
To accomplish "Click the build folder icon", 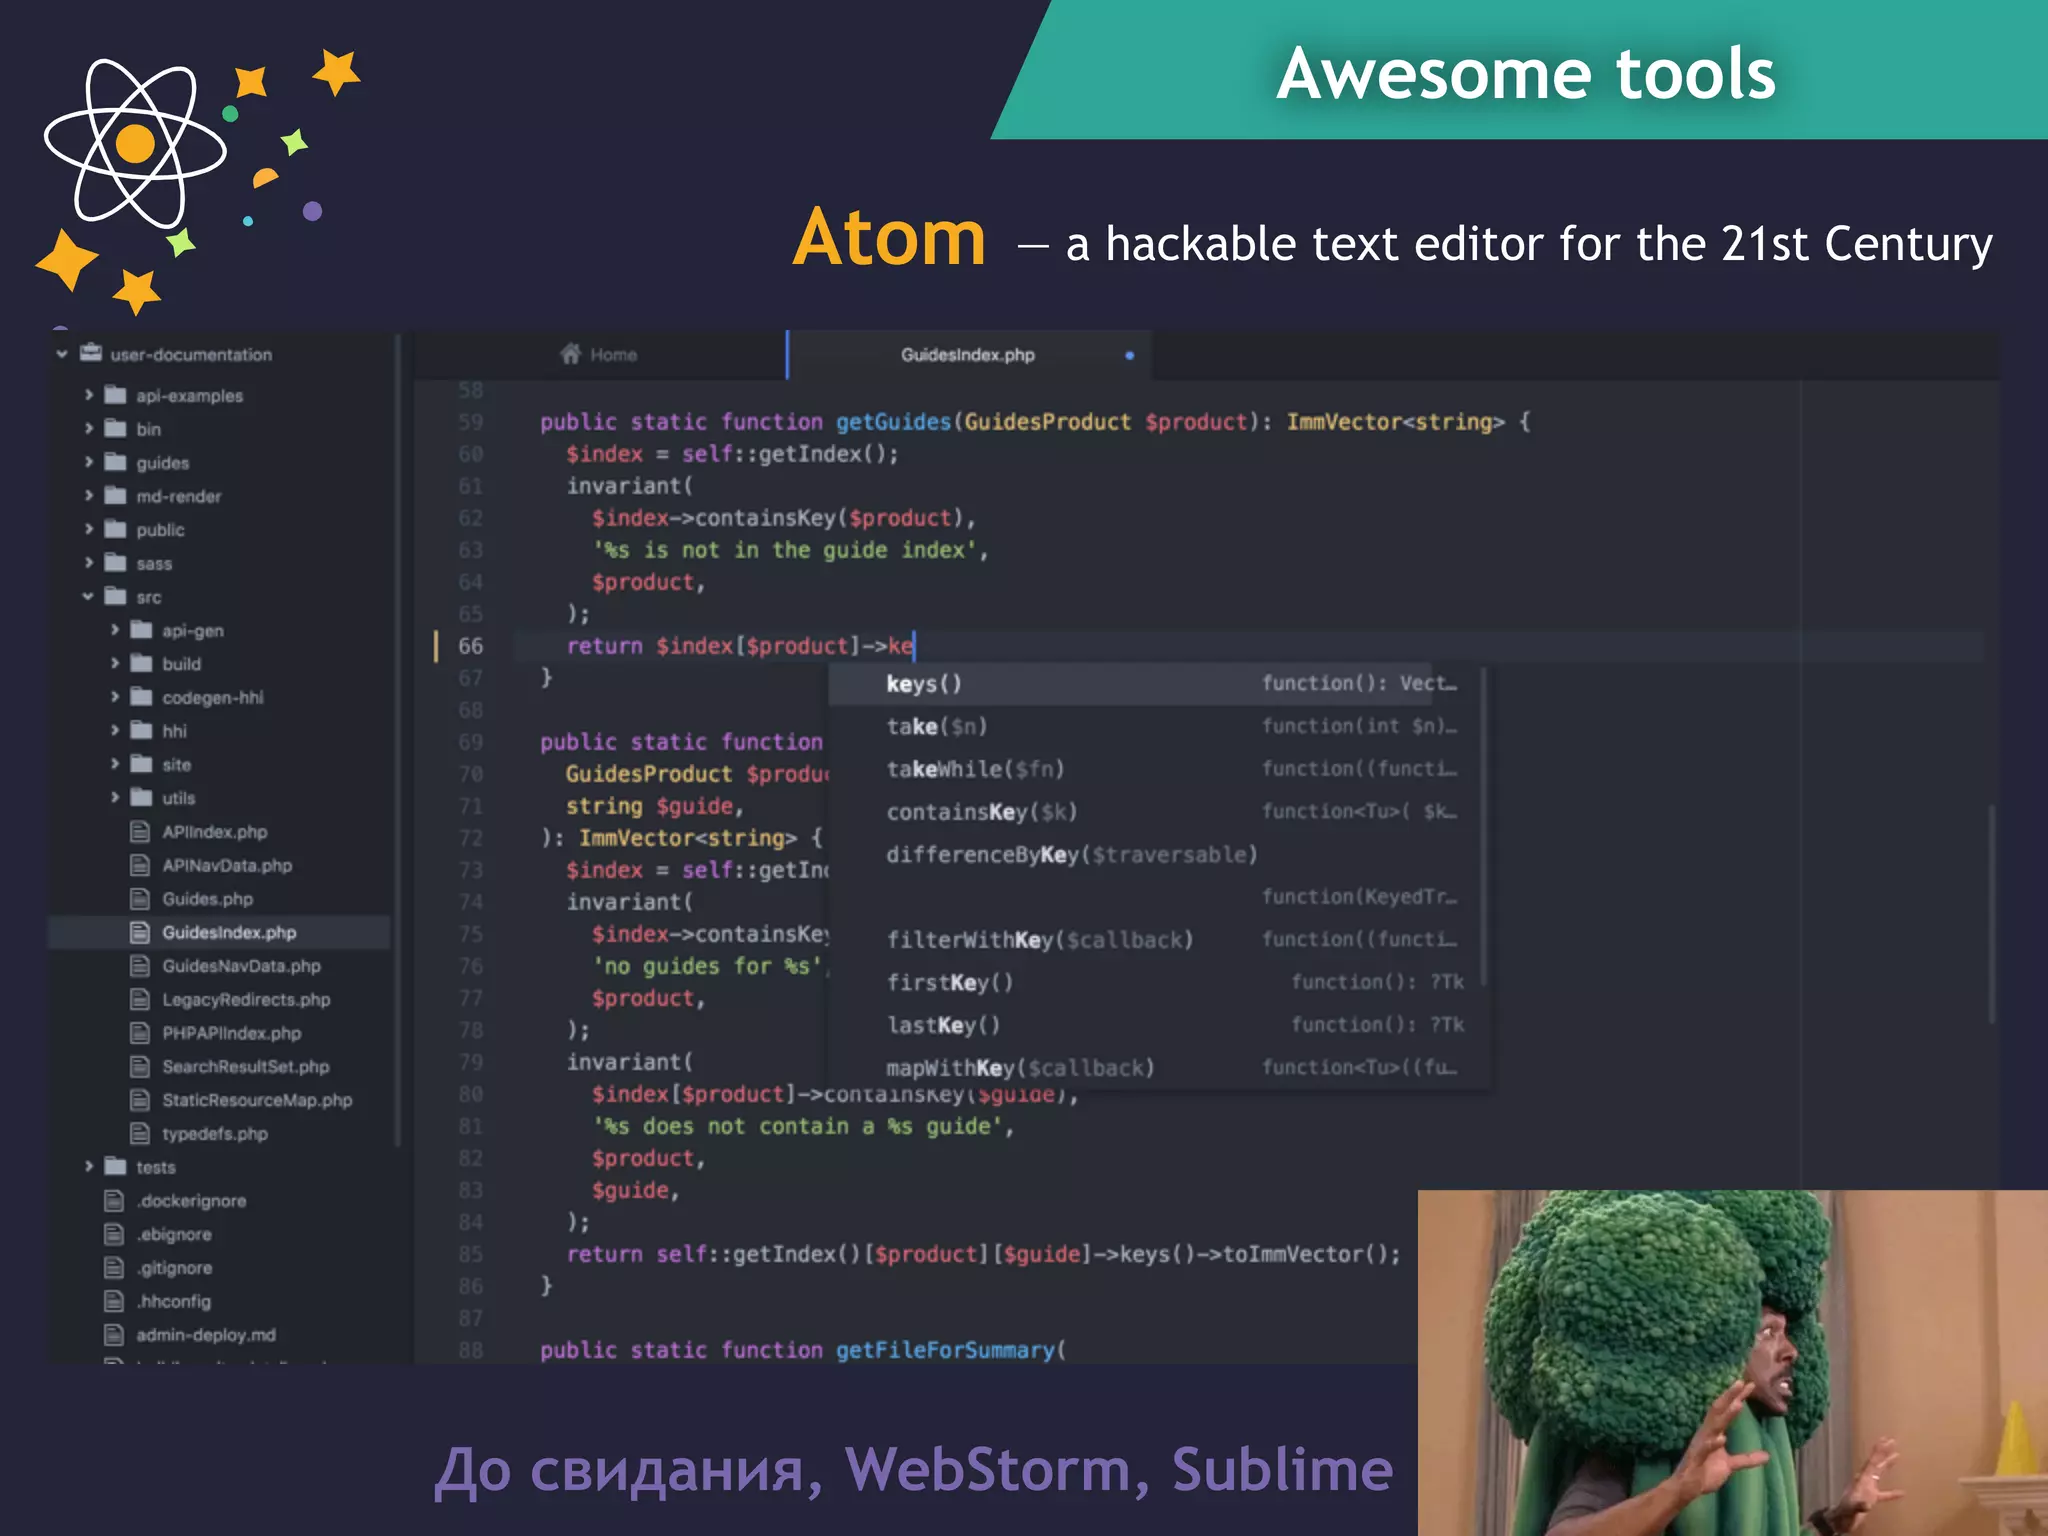I will coord(141,663).
